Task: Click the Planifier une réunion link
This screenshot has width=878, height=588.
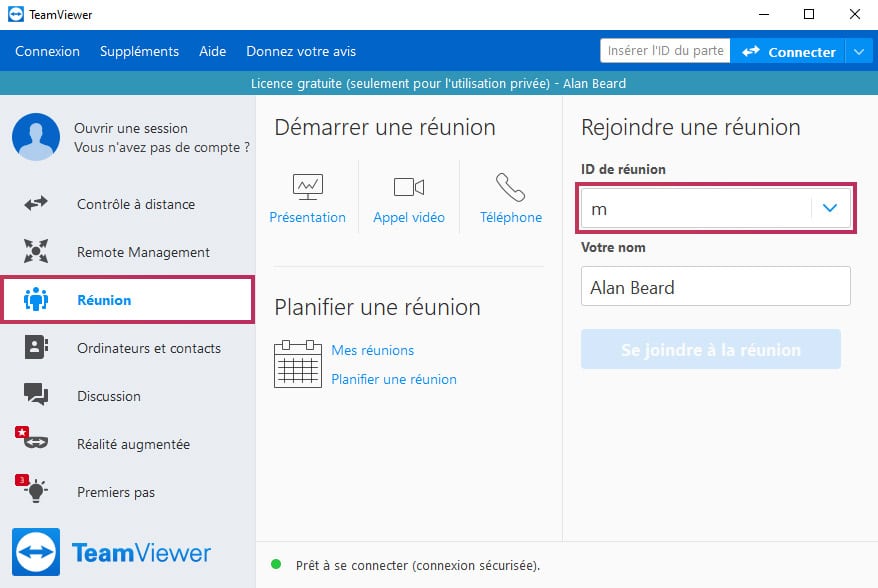Action: (394, 380)
